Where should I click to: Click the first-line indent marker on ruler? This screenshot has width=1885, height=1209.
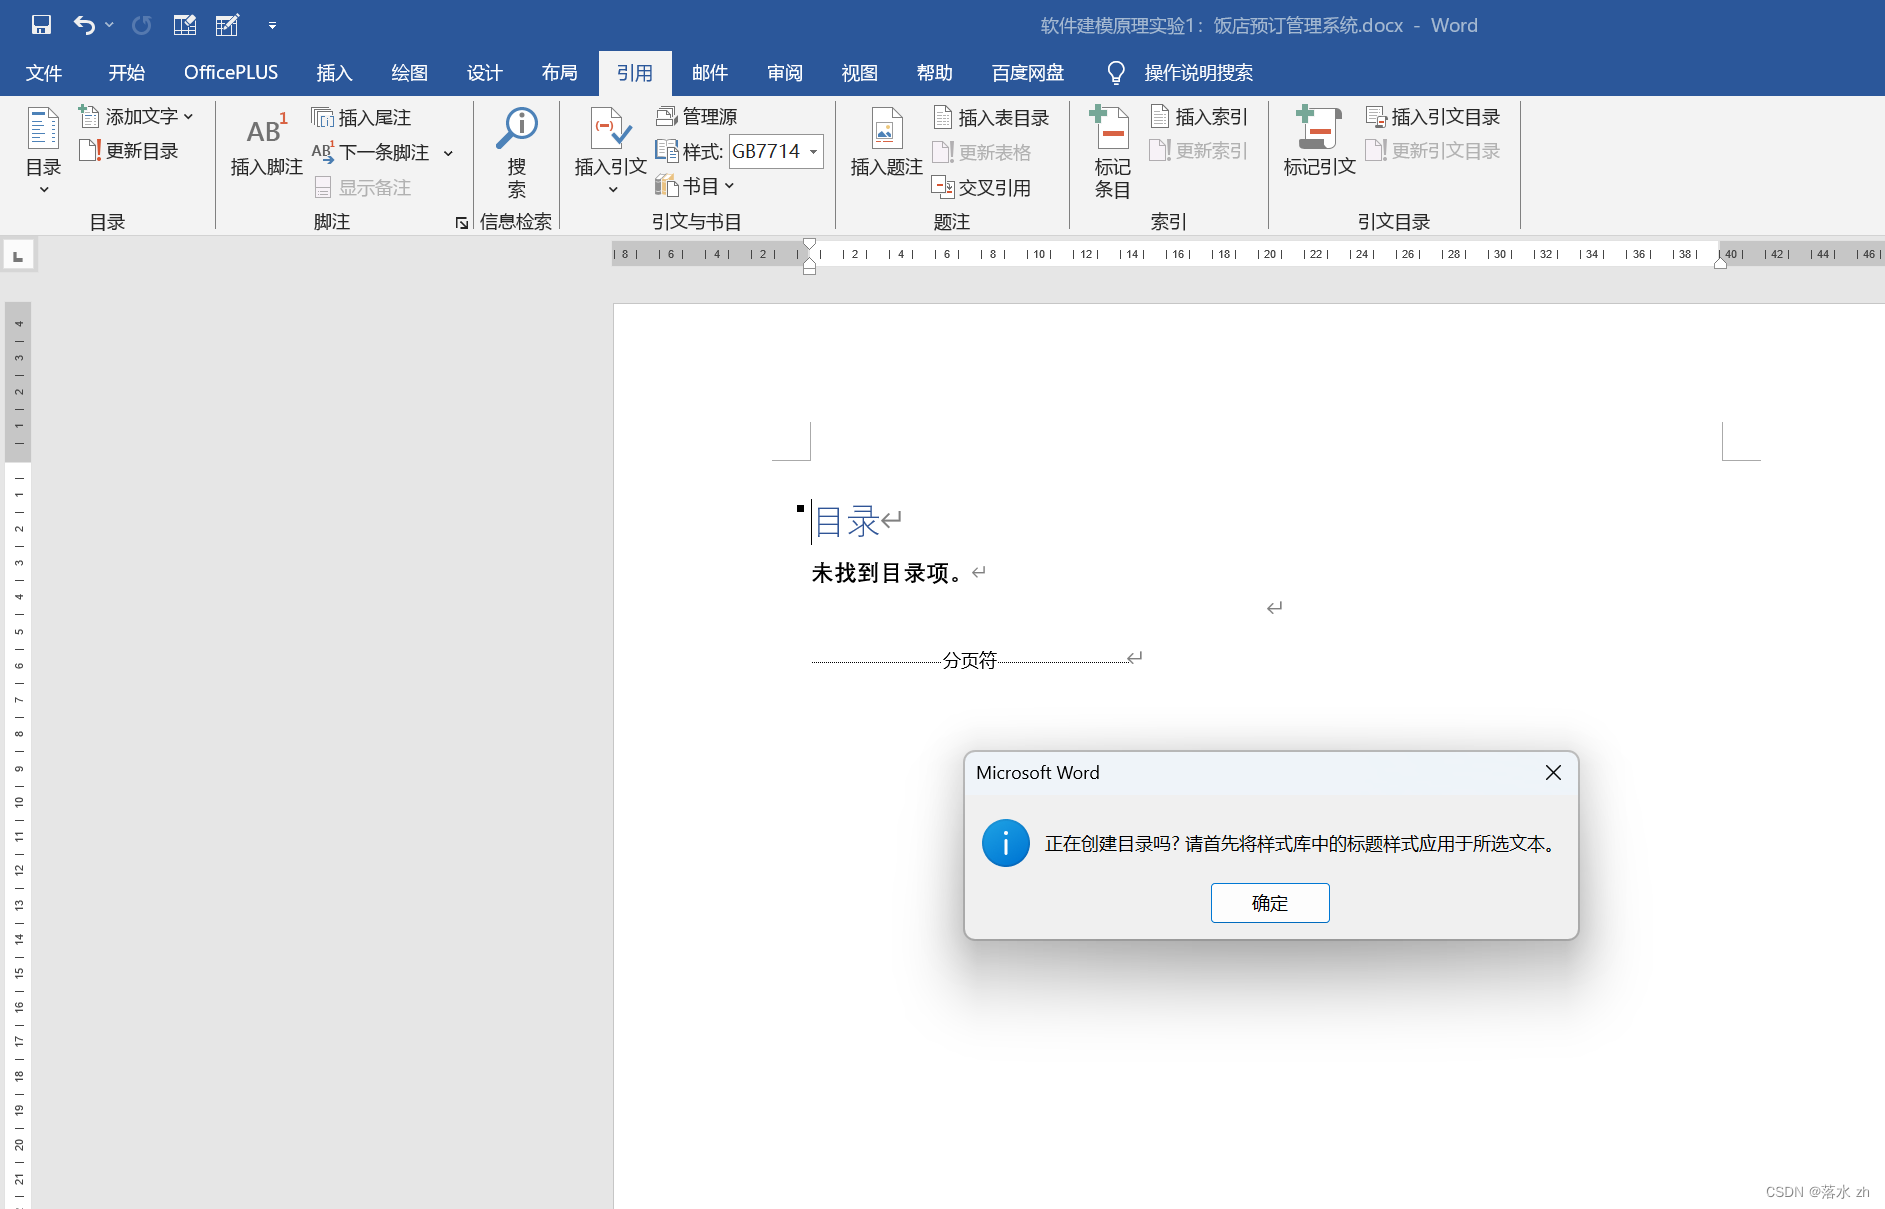pos(809,244)
